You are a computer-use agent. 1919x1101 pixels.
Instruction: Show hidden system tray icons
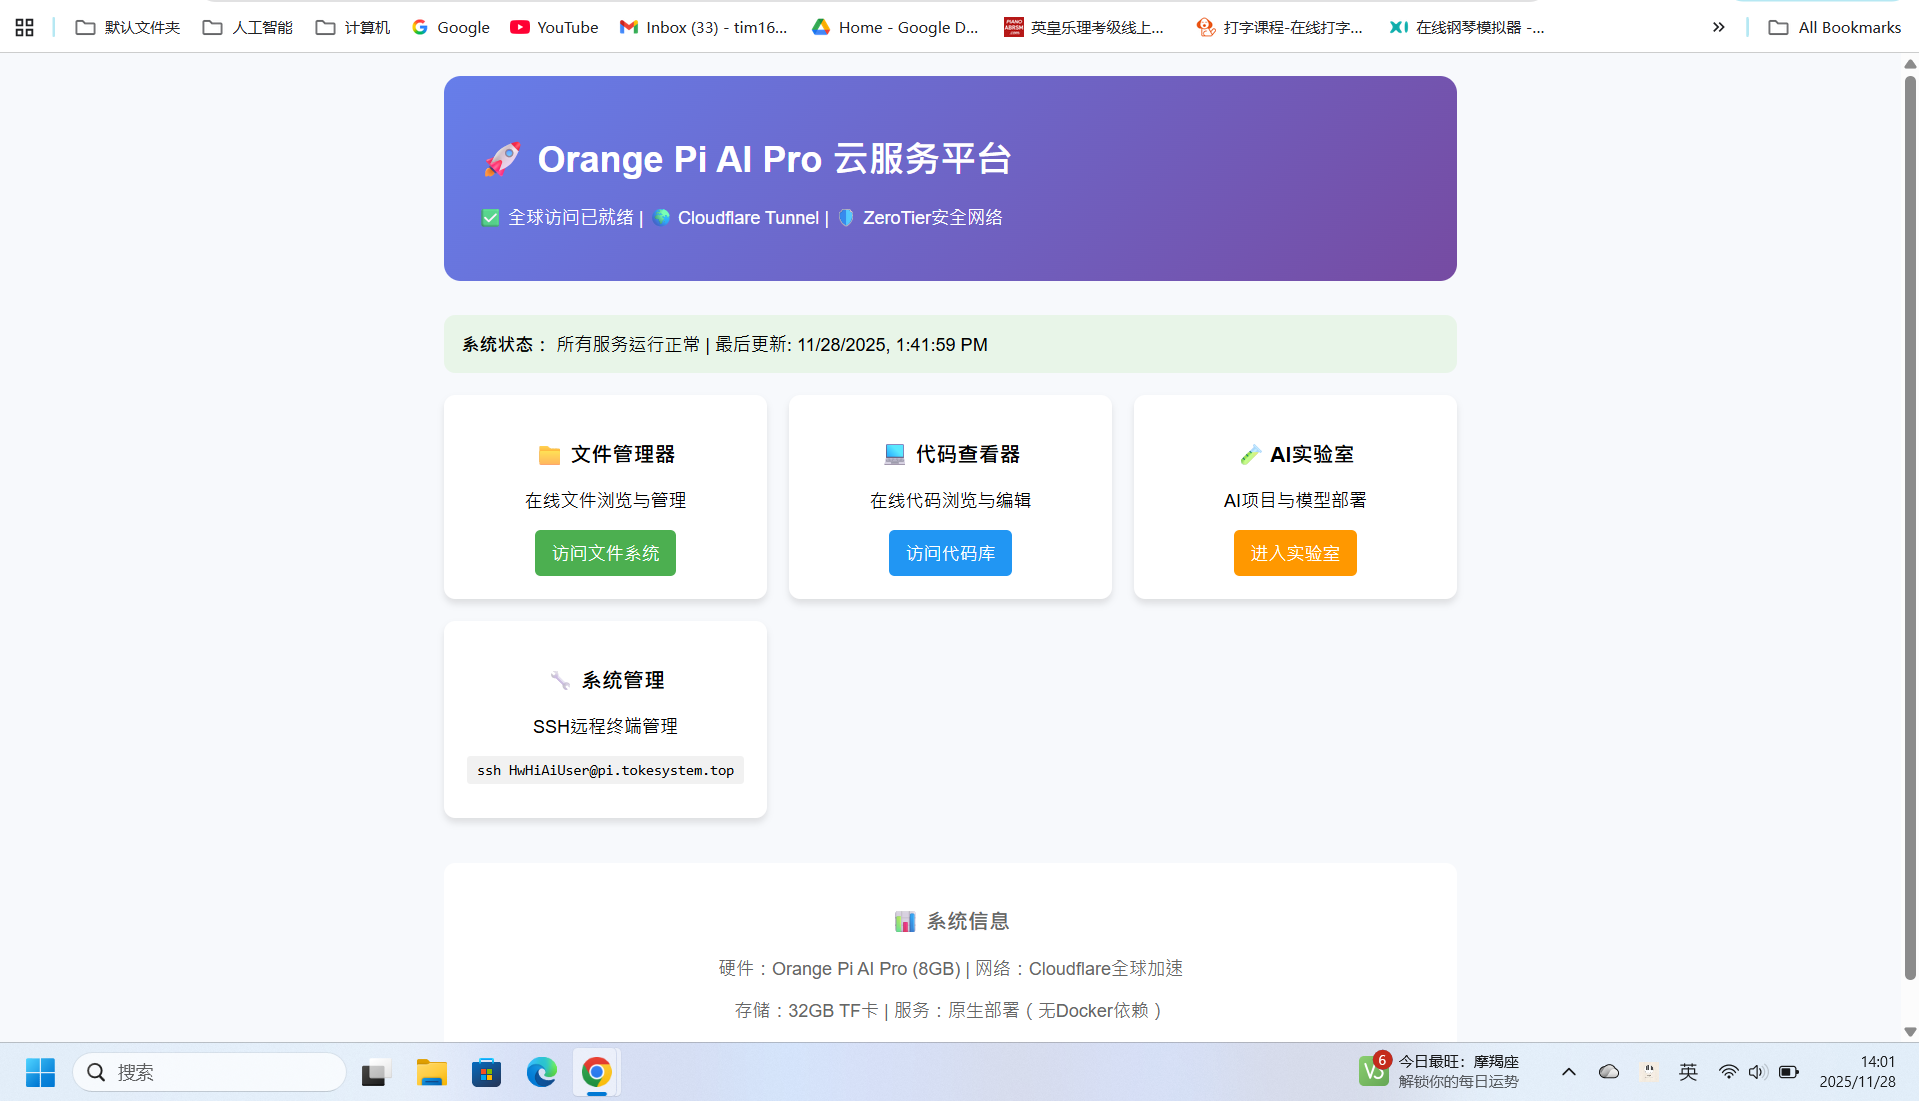point(1569,1072)
